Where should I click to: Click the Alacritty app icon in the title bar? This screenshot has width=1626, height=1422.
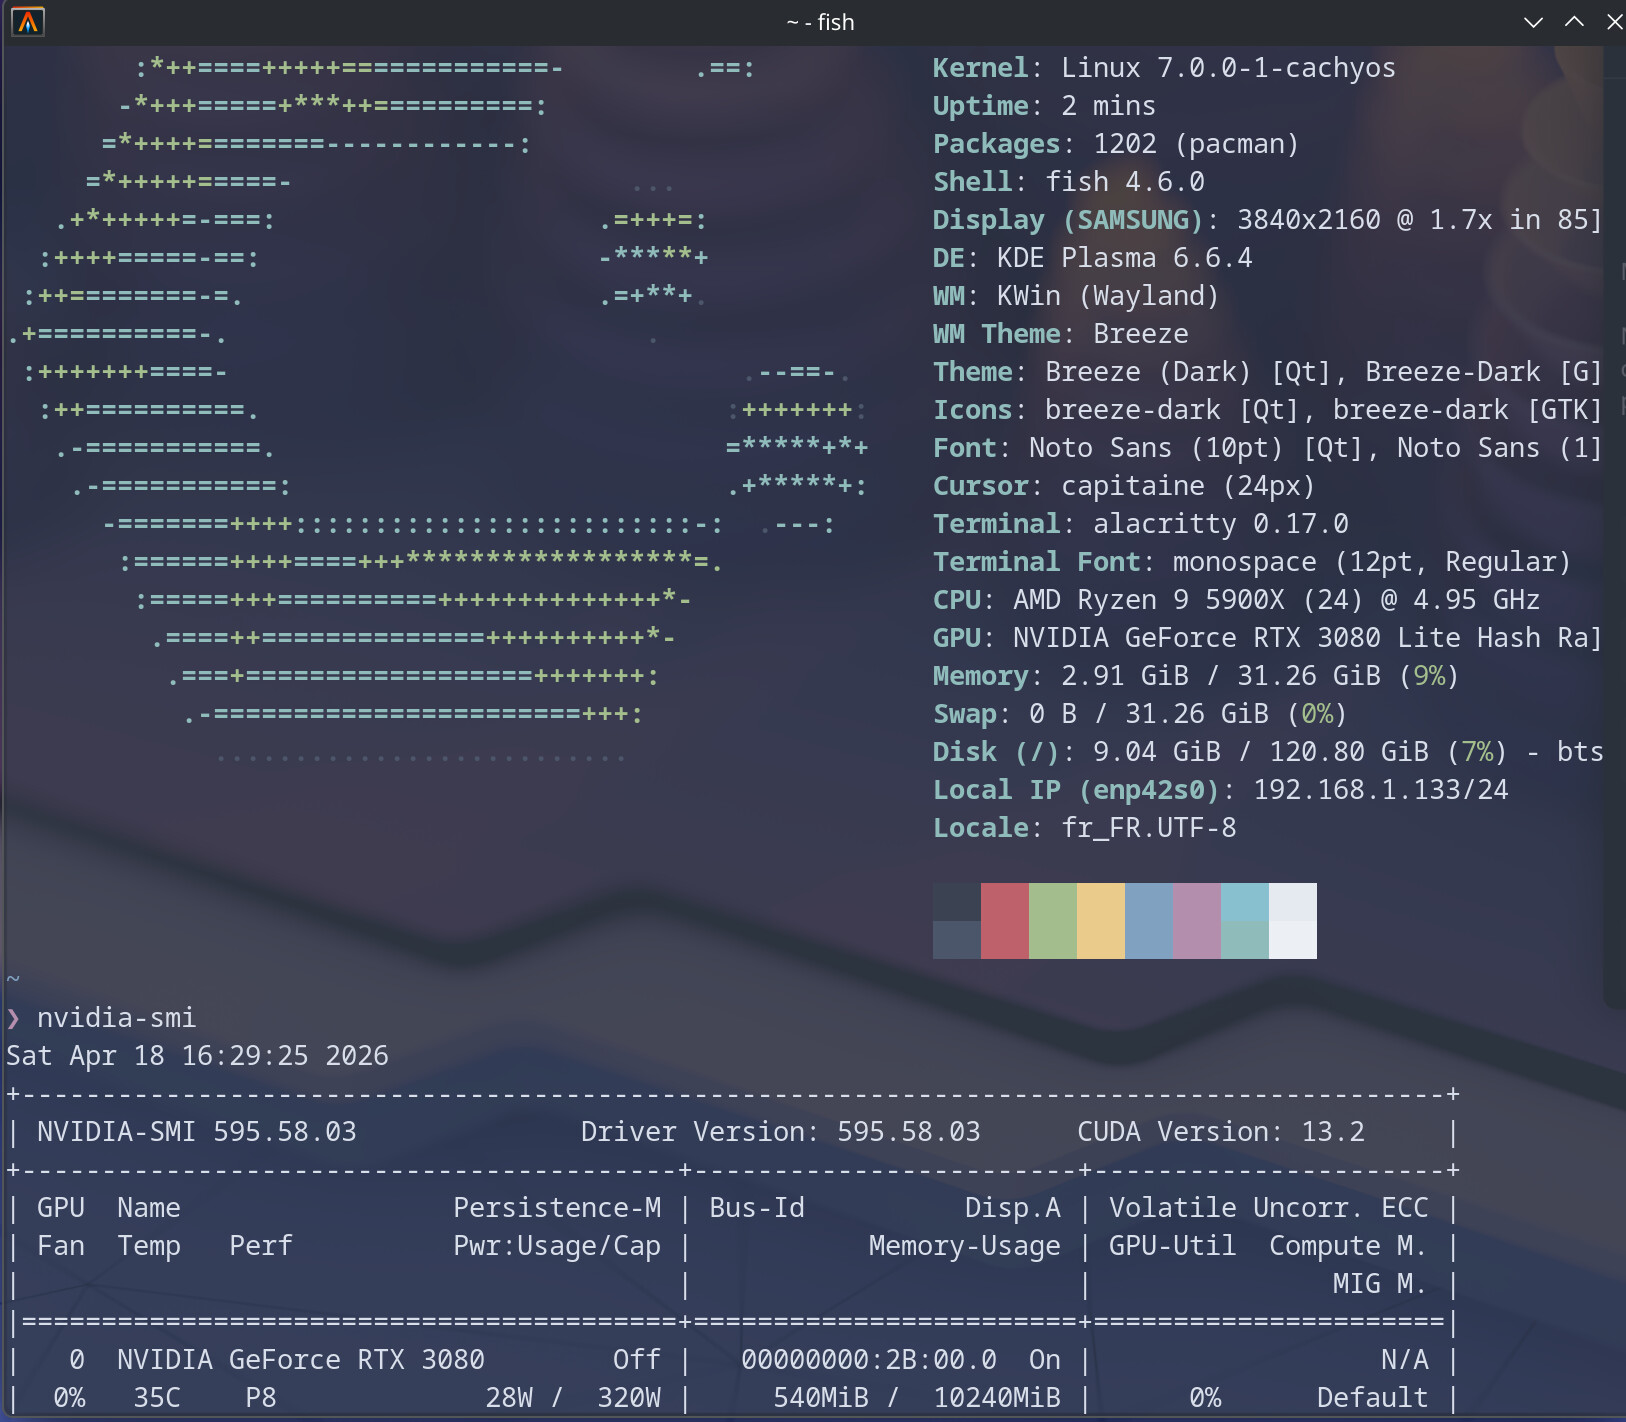[28, 21]
